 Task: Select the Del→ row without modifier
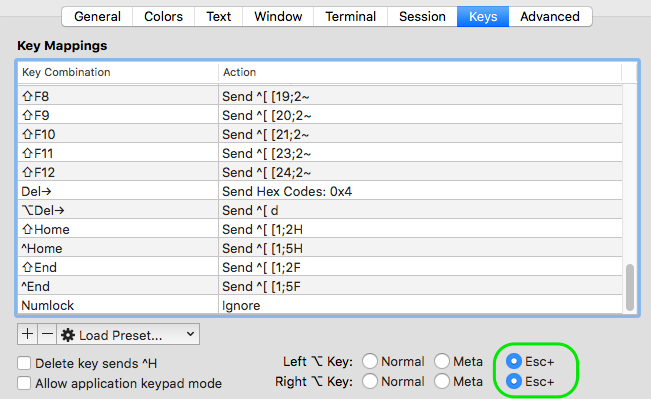[x=320, y=191]
